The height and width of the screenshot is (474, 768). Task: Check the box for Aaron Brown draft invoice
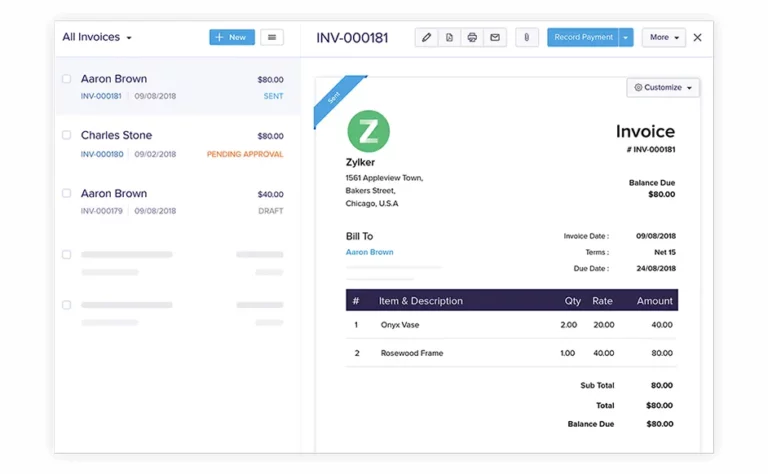(x=67, y=193)
